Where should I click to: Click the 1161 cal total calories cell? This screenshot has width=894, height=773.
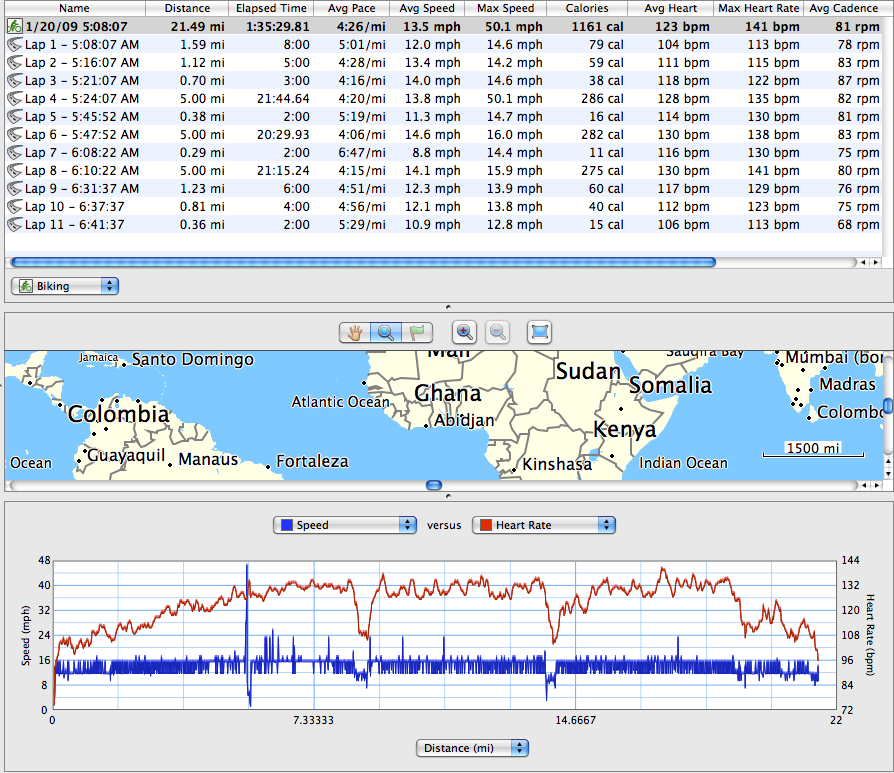tap(598, 26)
